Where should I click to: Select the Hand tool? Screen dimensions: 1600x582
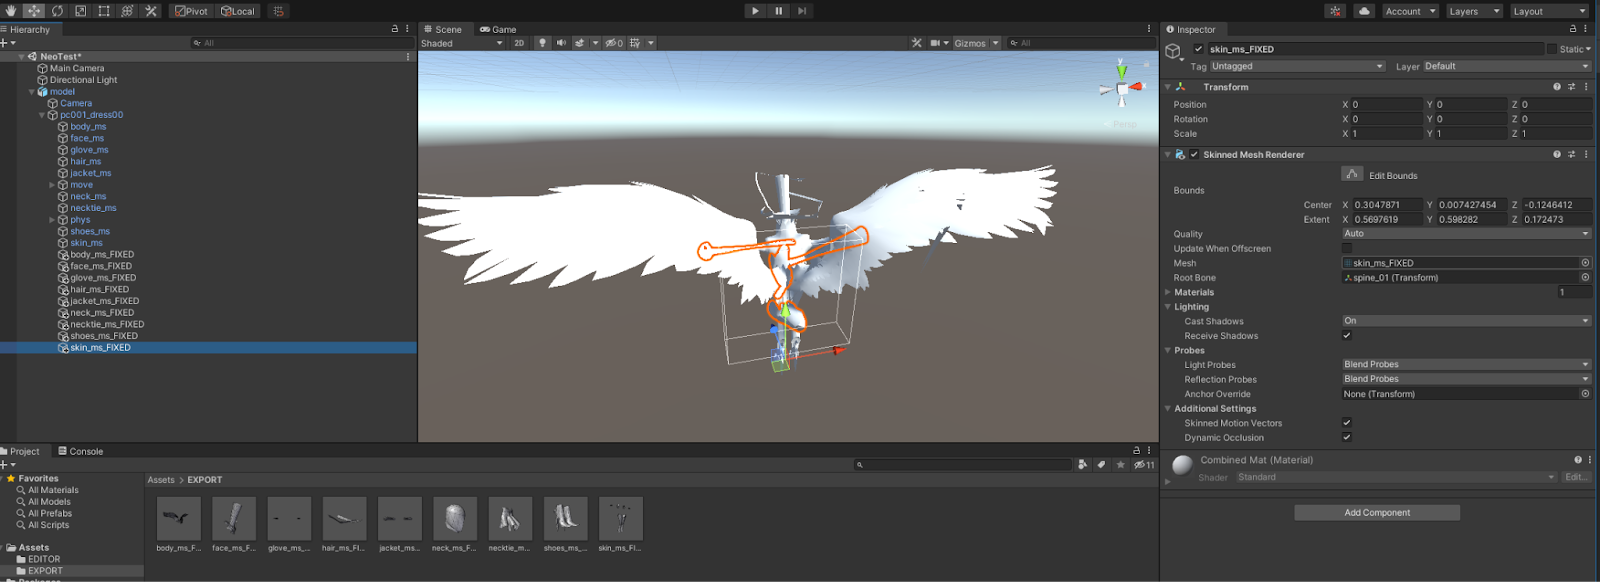click(x=11, y=11)
